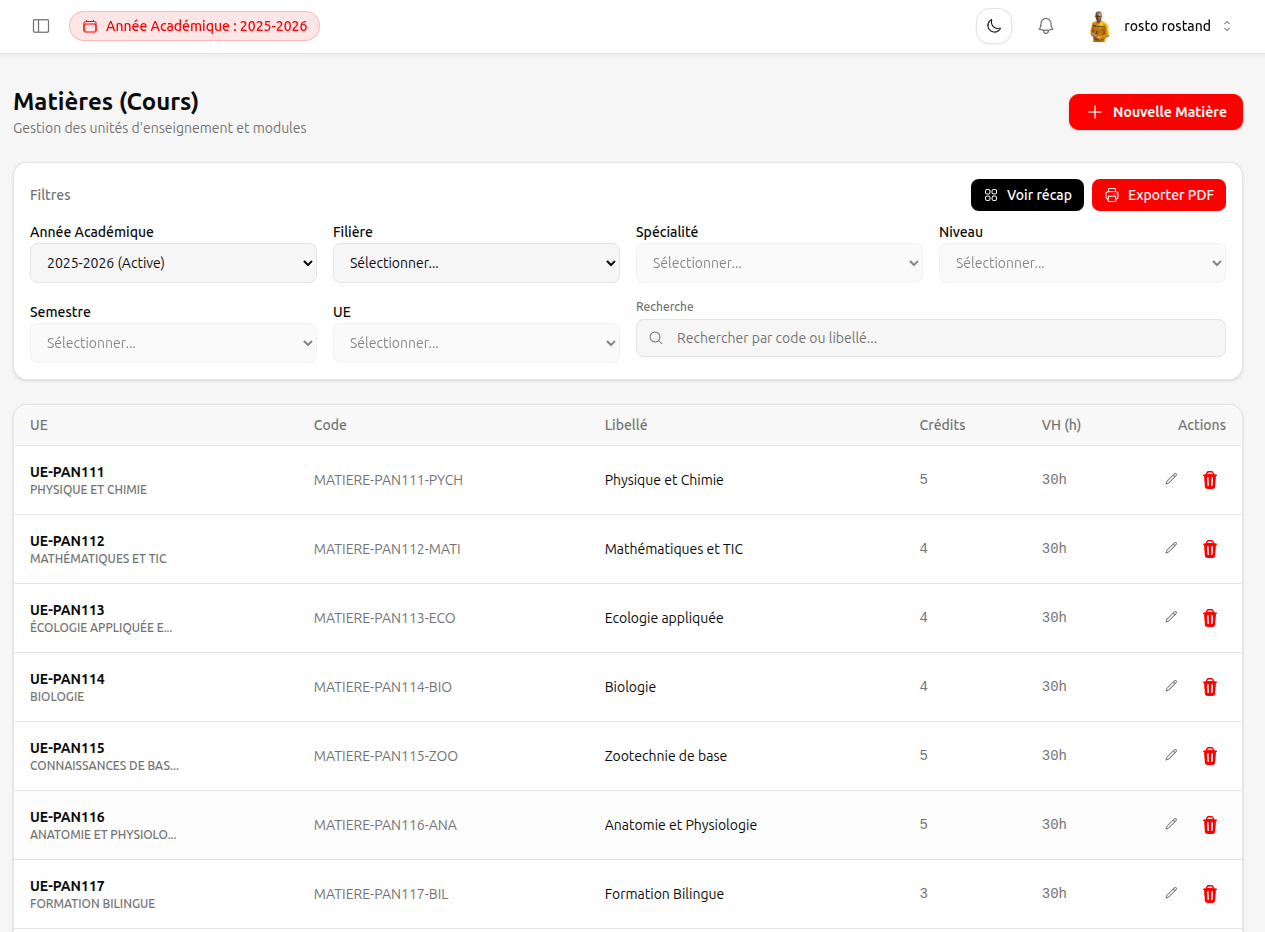Click the UE column header
This screenshot has width=1265, height=932.
tap(39, 425)
